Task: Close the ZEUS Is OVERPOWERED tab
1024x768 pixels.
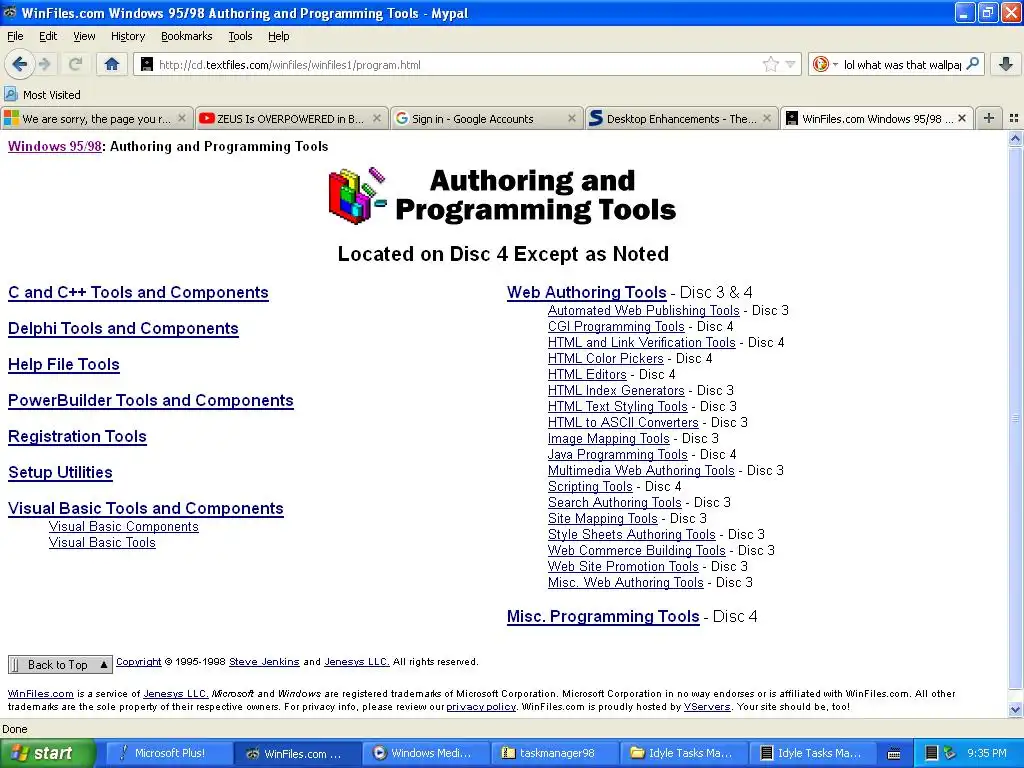Action: [x=377, y=118]
